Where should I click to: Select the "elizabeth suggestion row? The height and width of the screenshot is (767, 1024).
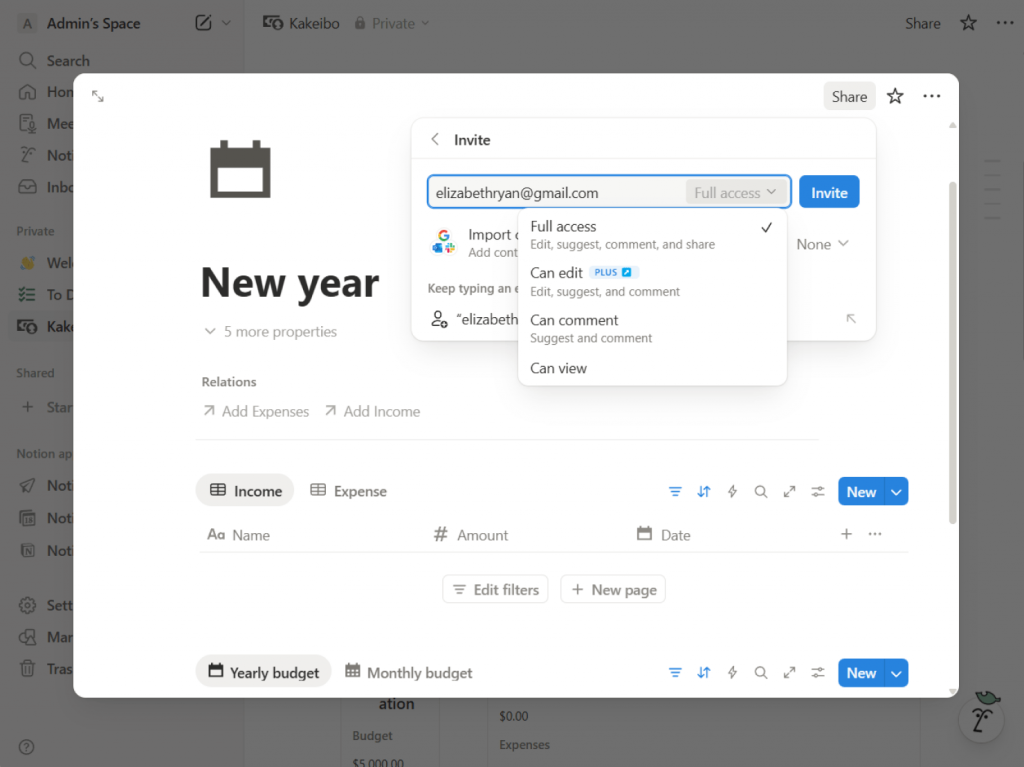click(644, 319)
